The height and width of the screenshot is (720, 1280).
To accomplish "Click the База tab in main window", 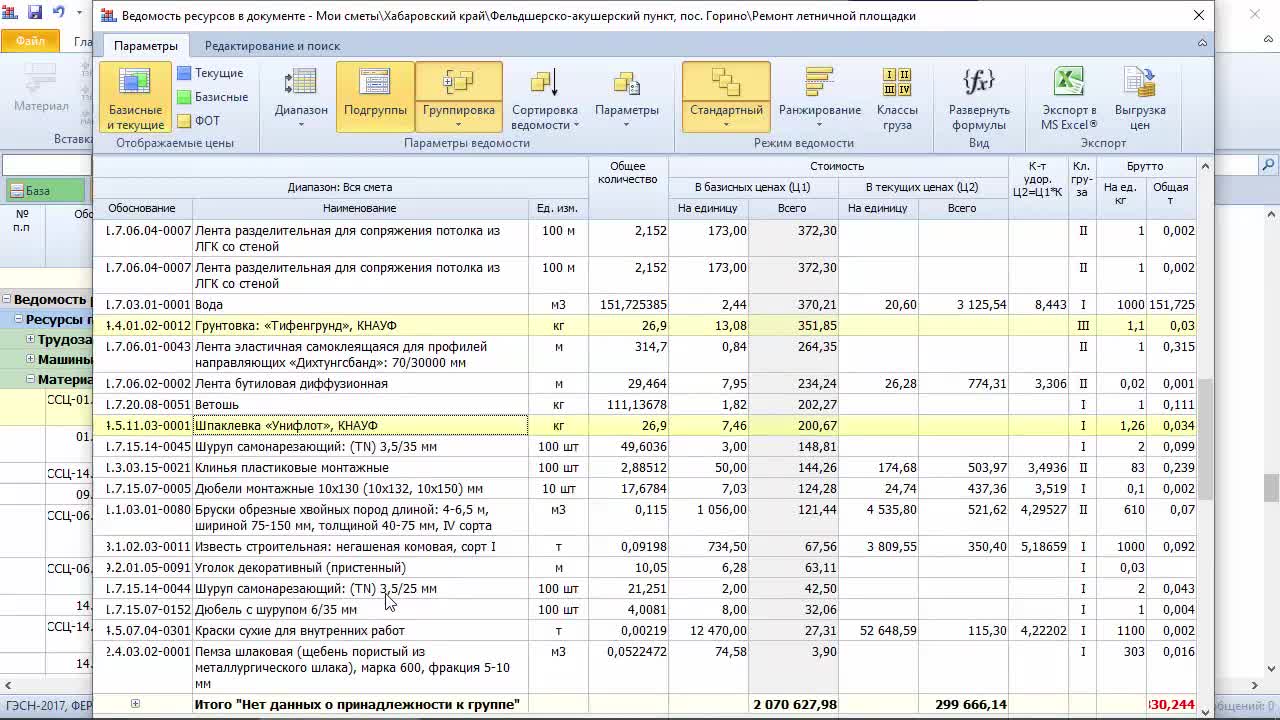I will click(x=43, y=190).
